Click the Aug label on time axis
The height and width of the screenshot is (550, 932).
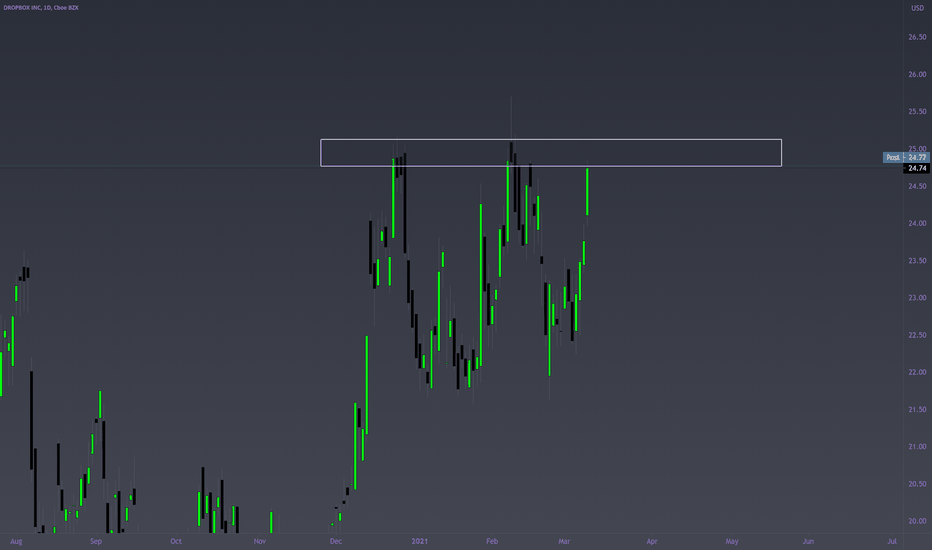point(16,541)
